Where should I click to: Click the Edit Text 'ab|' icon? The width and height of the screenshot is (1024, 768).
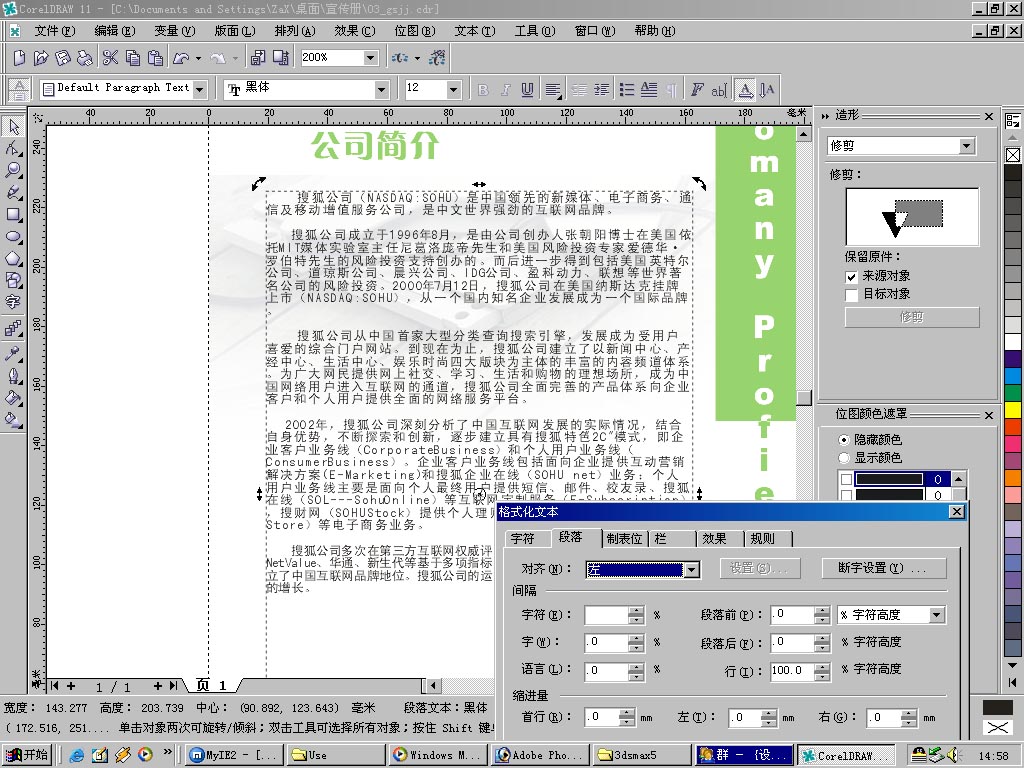[x=718, y=89]
